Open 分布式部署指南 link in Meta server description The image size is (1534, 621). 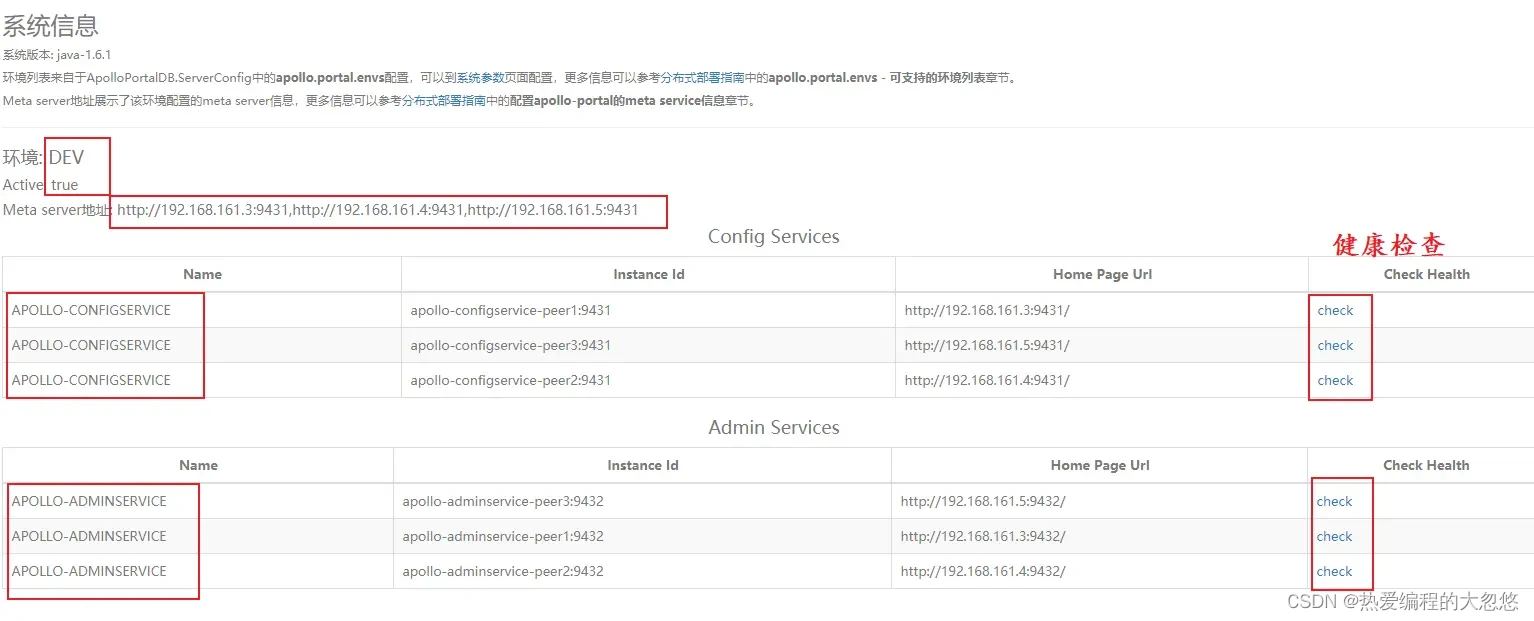[x=444, y=101]
